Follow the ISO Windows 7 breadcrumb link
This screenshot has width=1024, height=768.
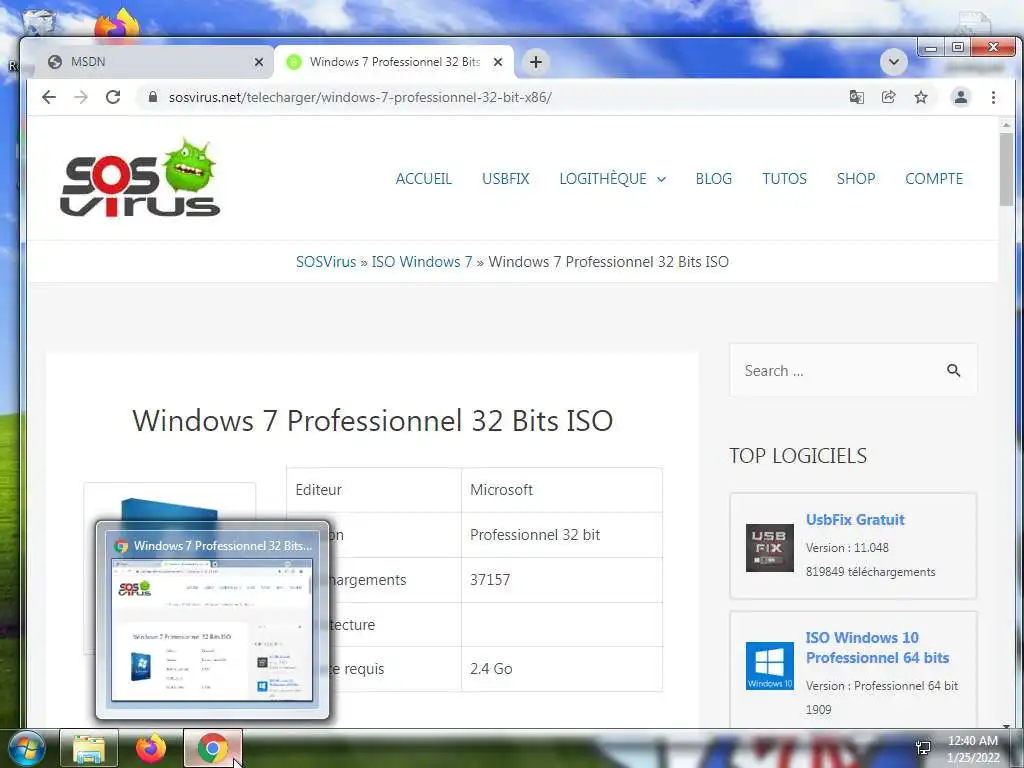click(421, 262)
